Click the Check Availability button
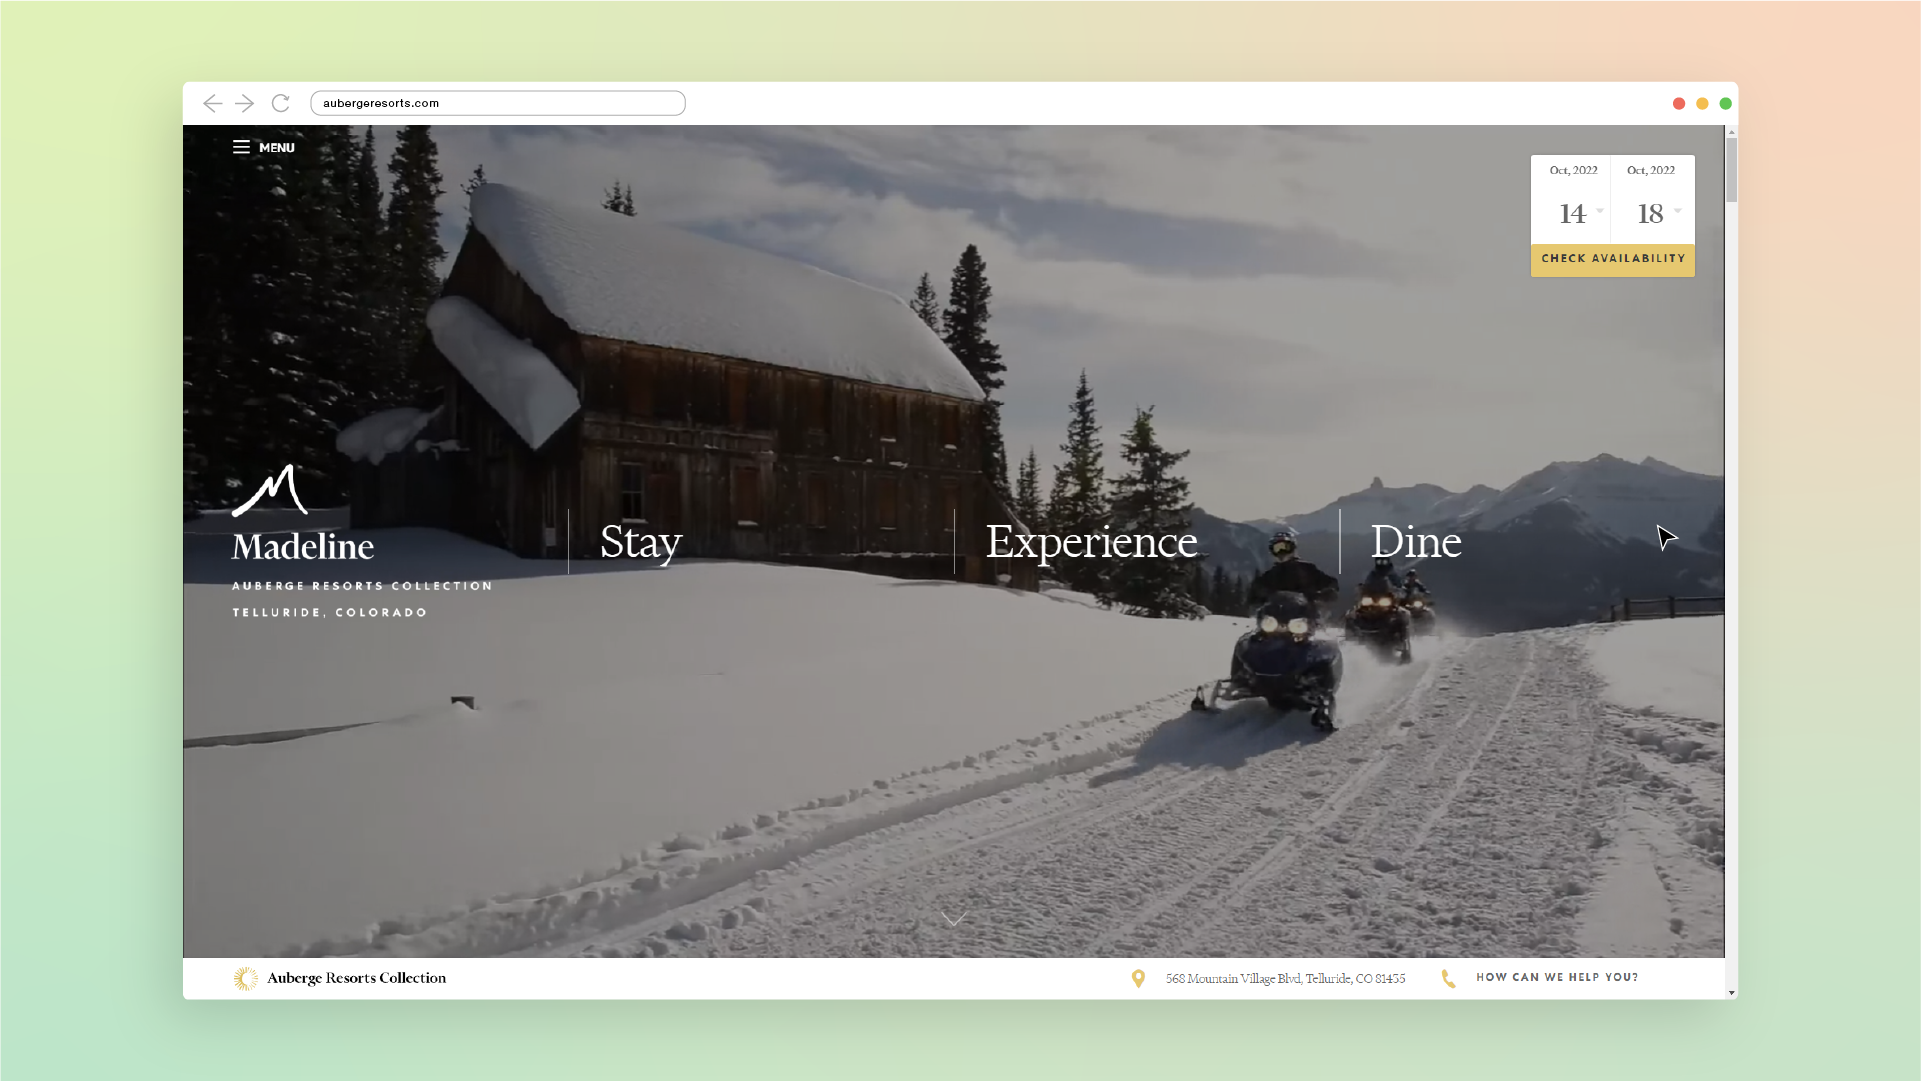Viewport: 1921px width, 1081px height. [1613, 259]
